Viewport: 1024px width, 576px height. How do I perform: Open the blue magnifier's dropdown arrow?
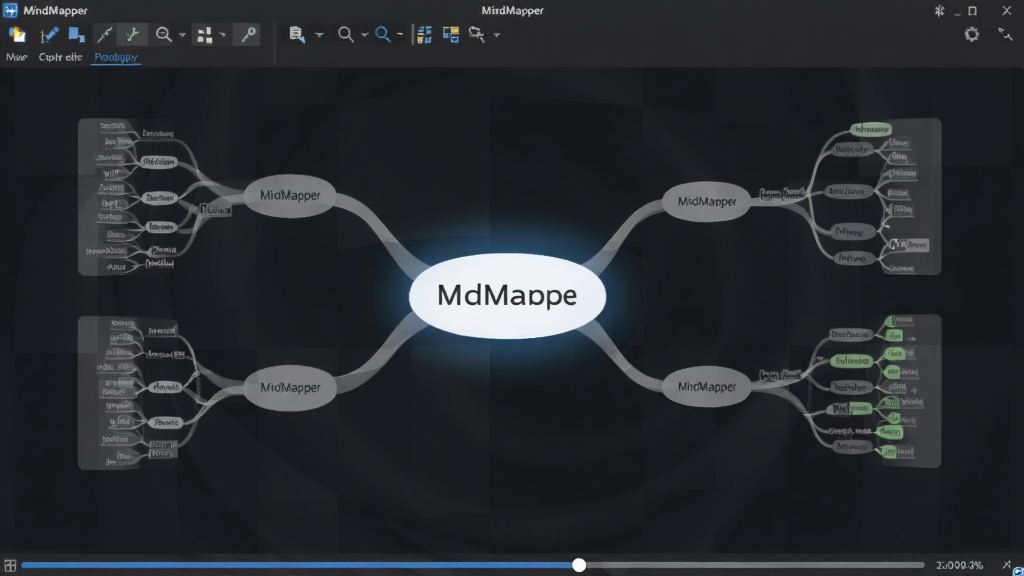(400, 35)
